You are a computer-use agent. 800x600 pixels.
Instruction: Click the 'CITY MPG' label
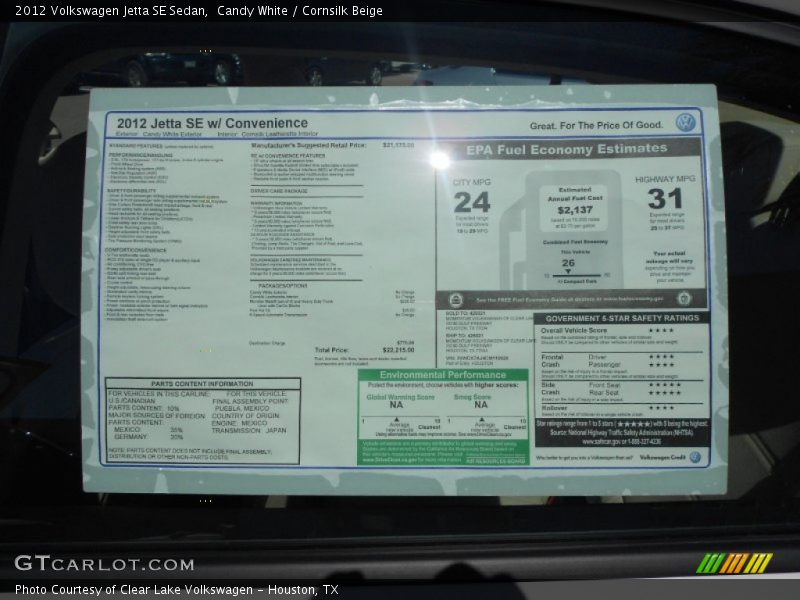point(471,182)
